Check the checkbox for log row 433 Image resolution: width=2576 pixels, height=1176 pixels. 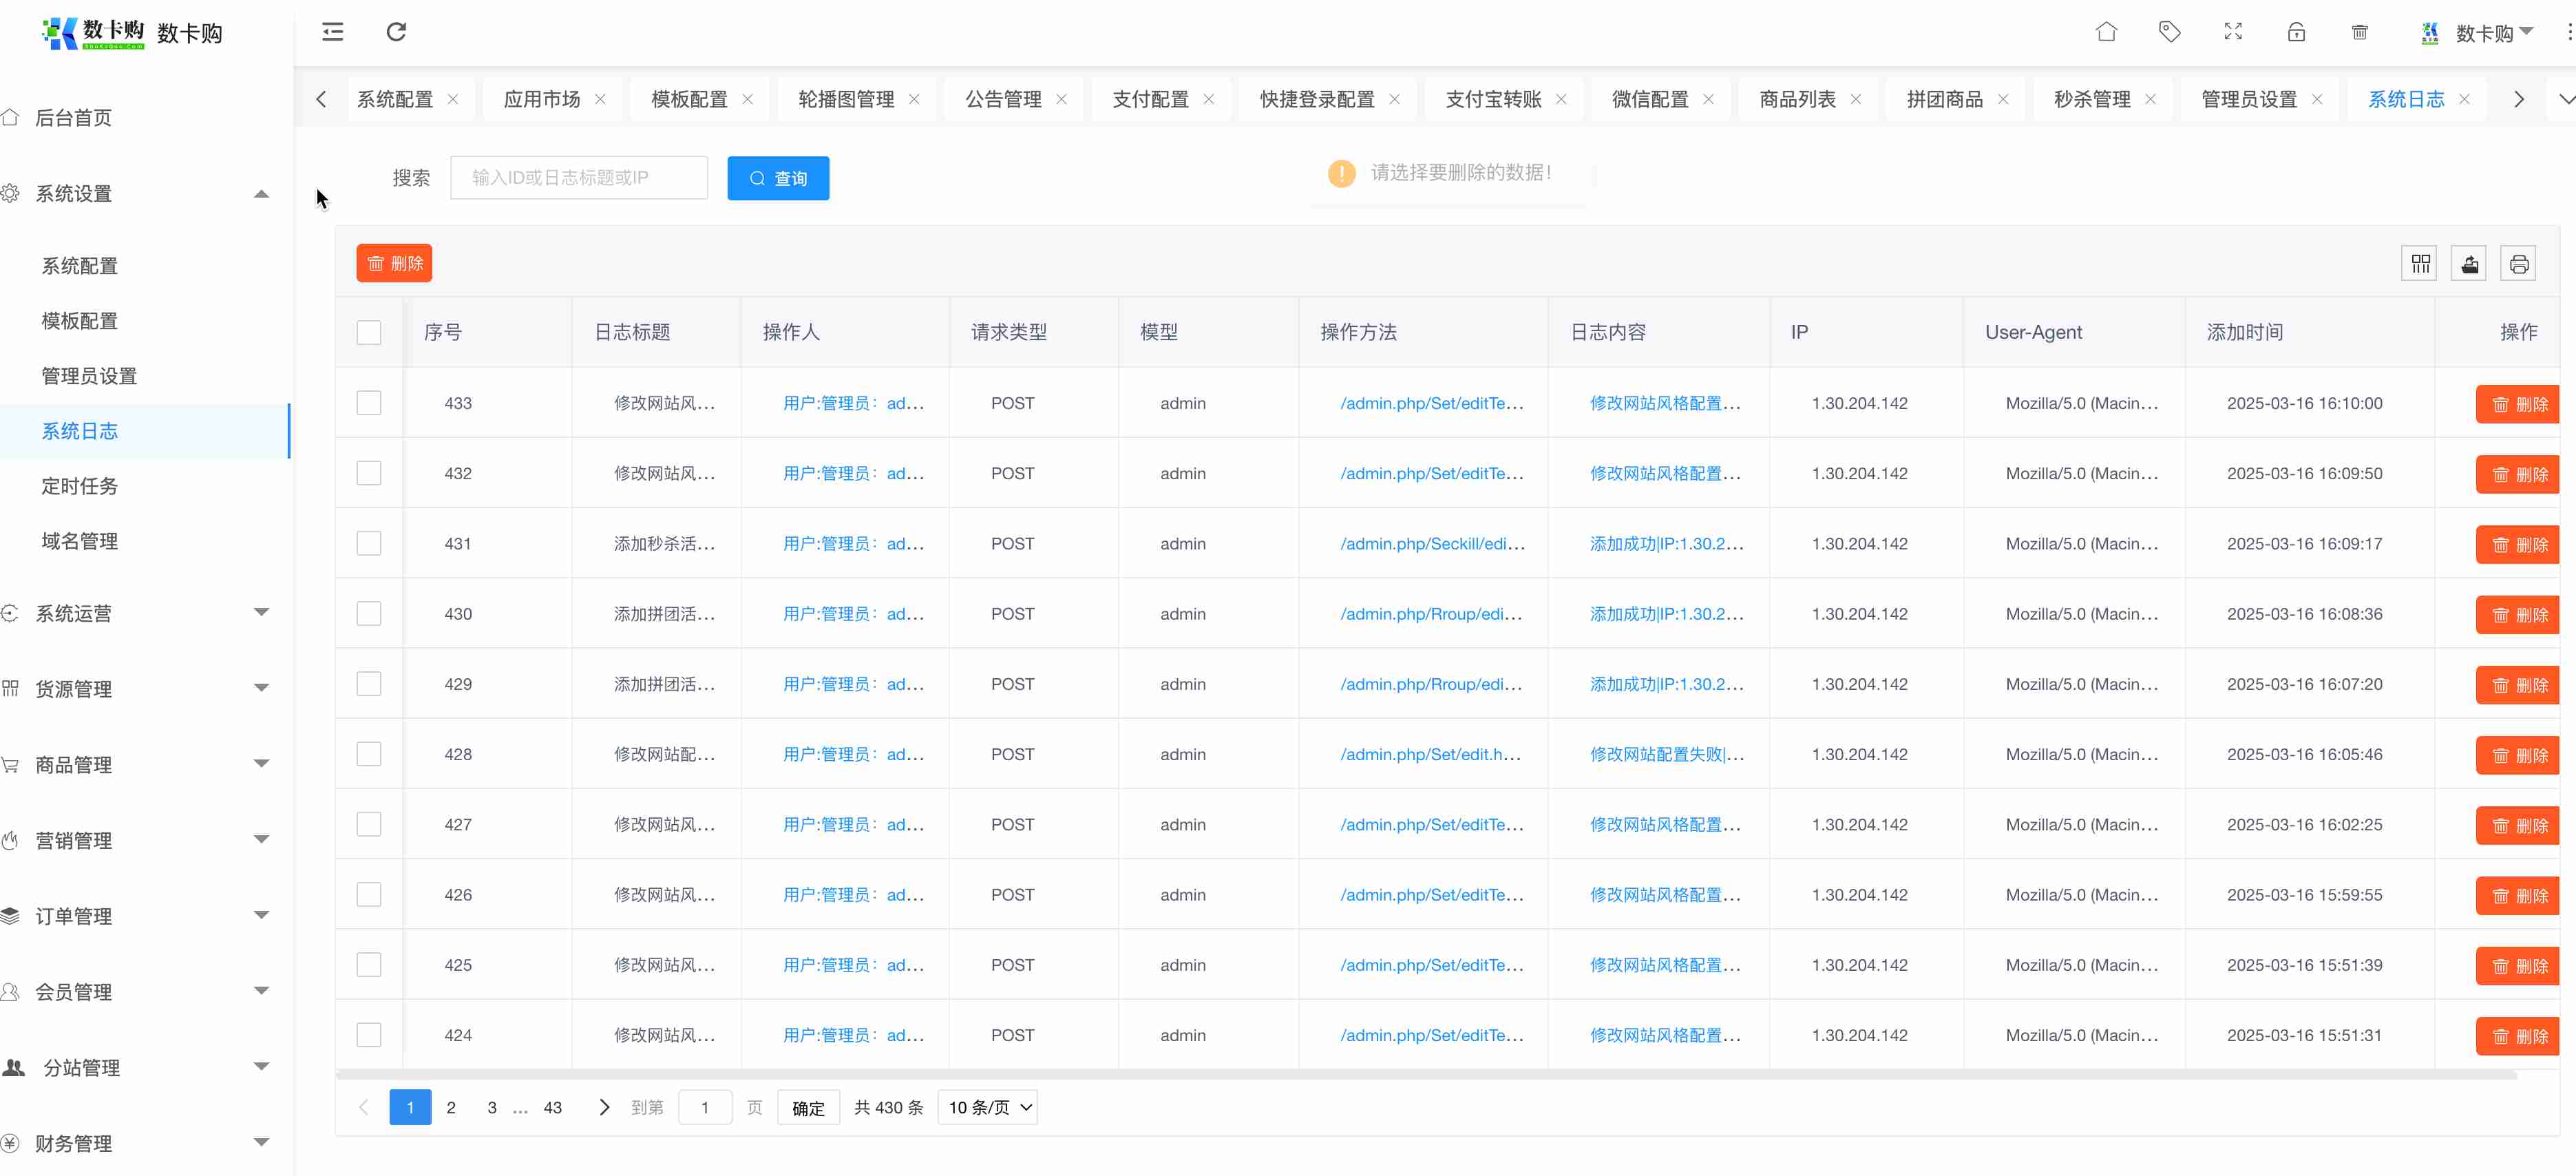click(369, 403)
